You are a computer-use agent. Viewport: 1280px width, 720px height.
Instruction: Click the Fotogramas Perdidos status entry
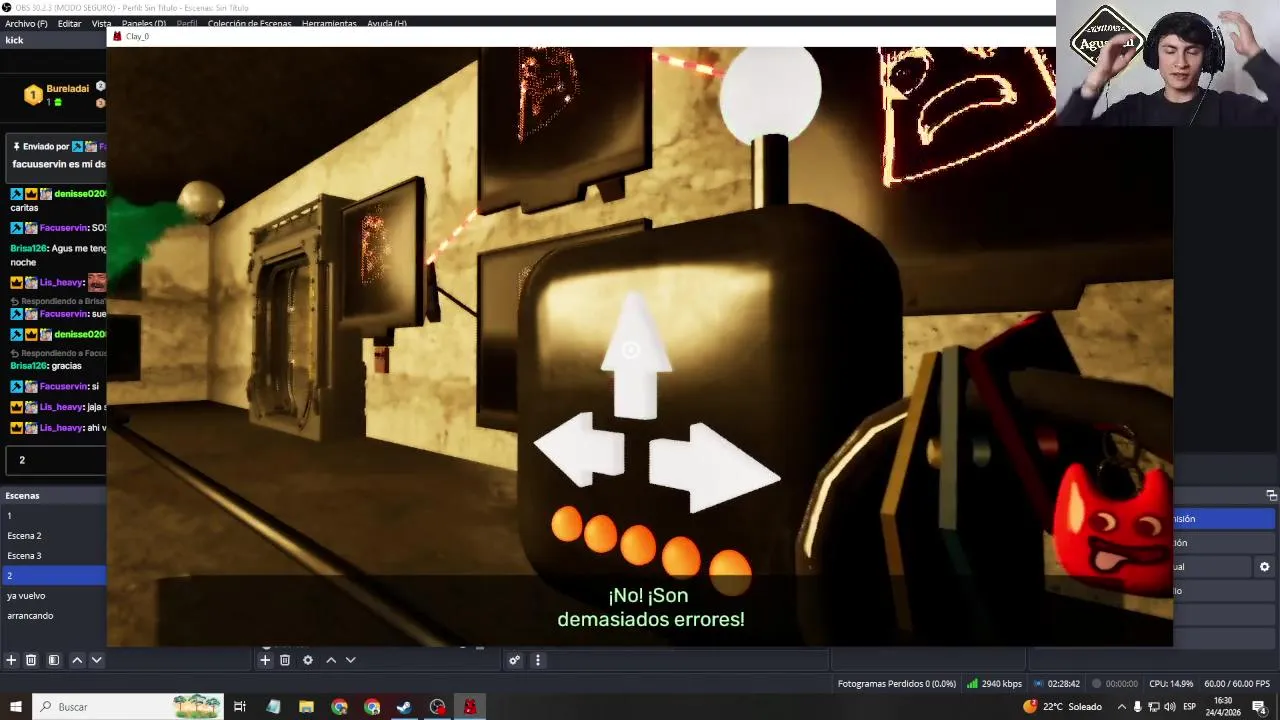(x=896, y=684)
